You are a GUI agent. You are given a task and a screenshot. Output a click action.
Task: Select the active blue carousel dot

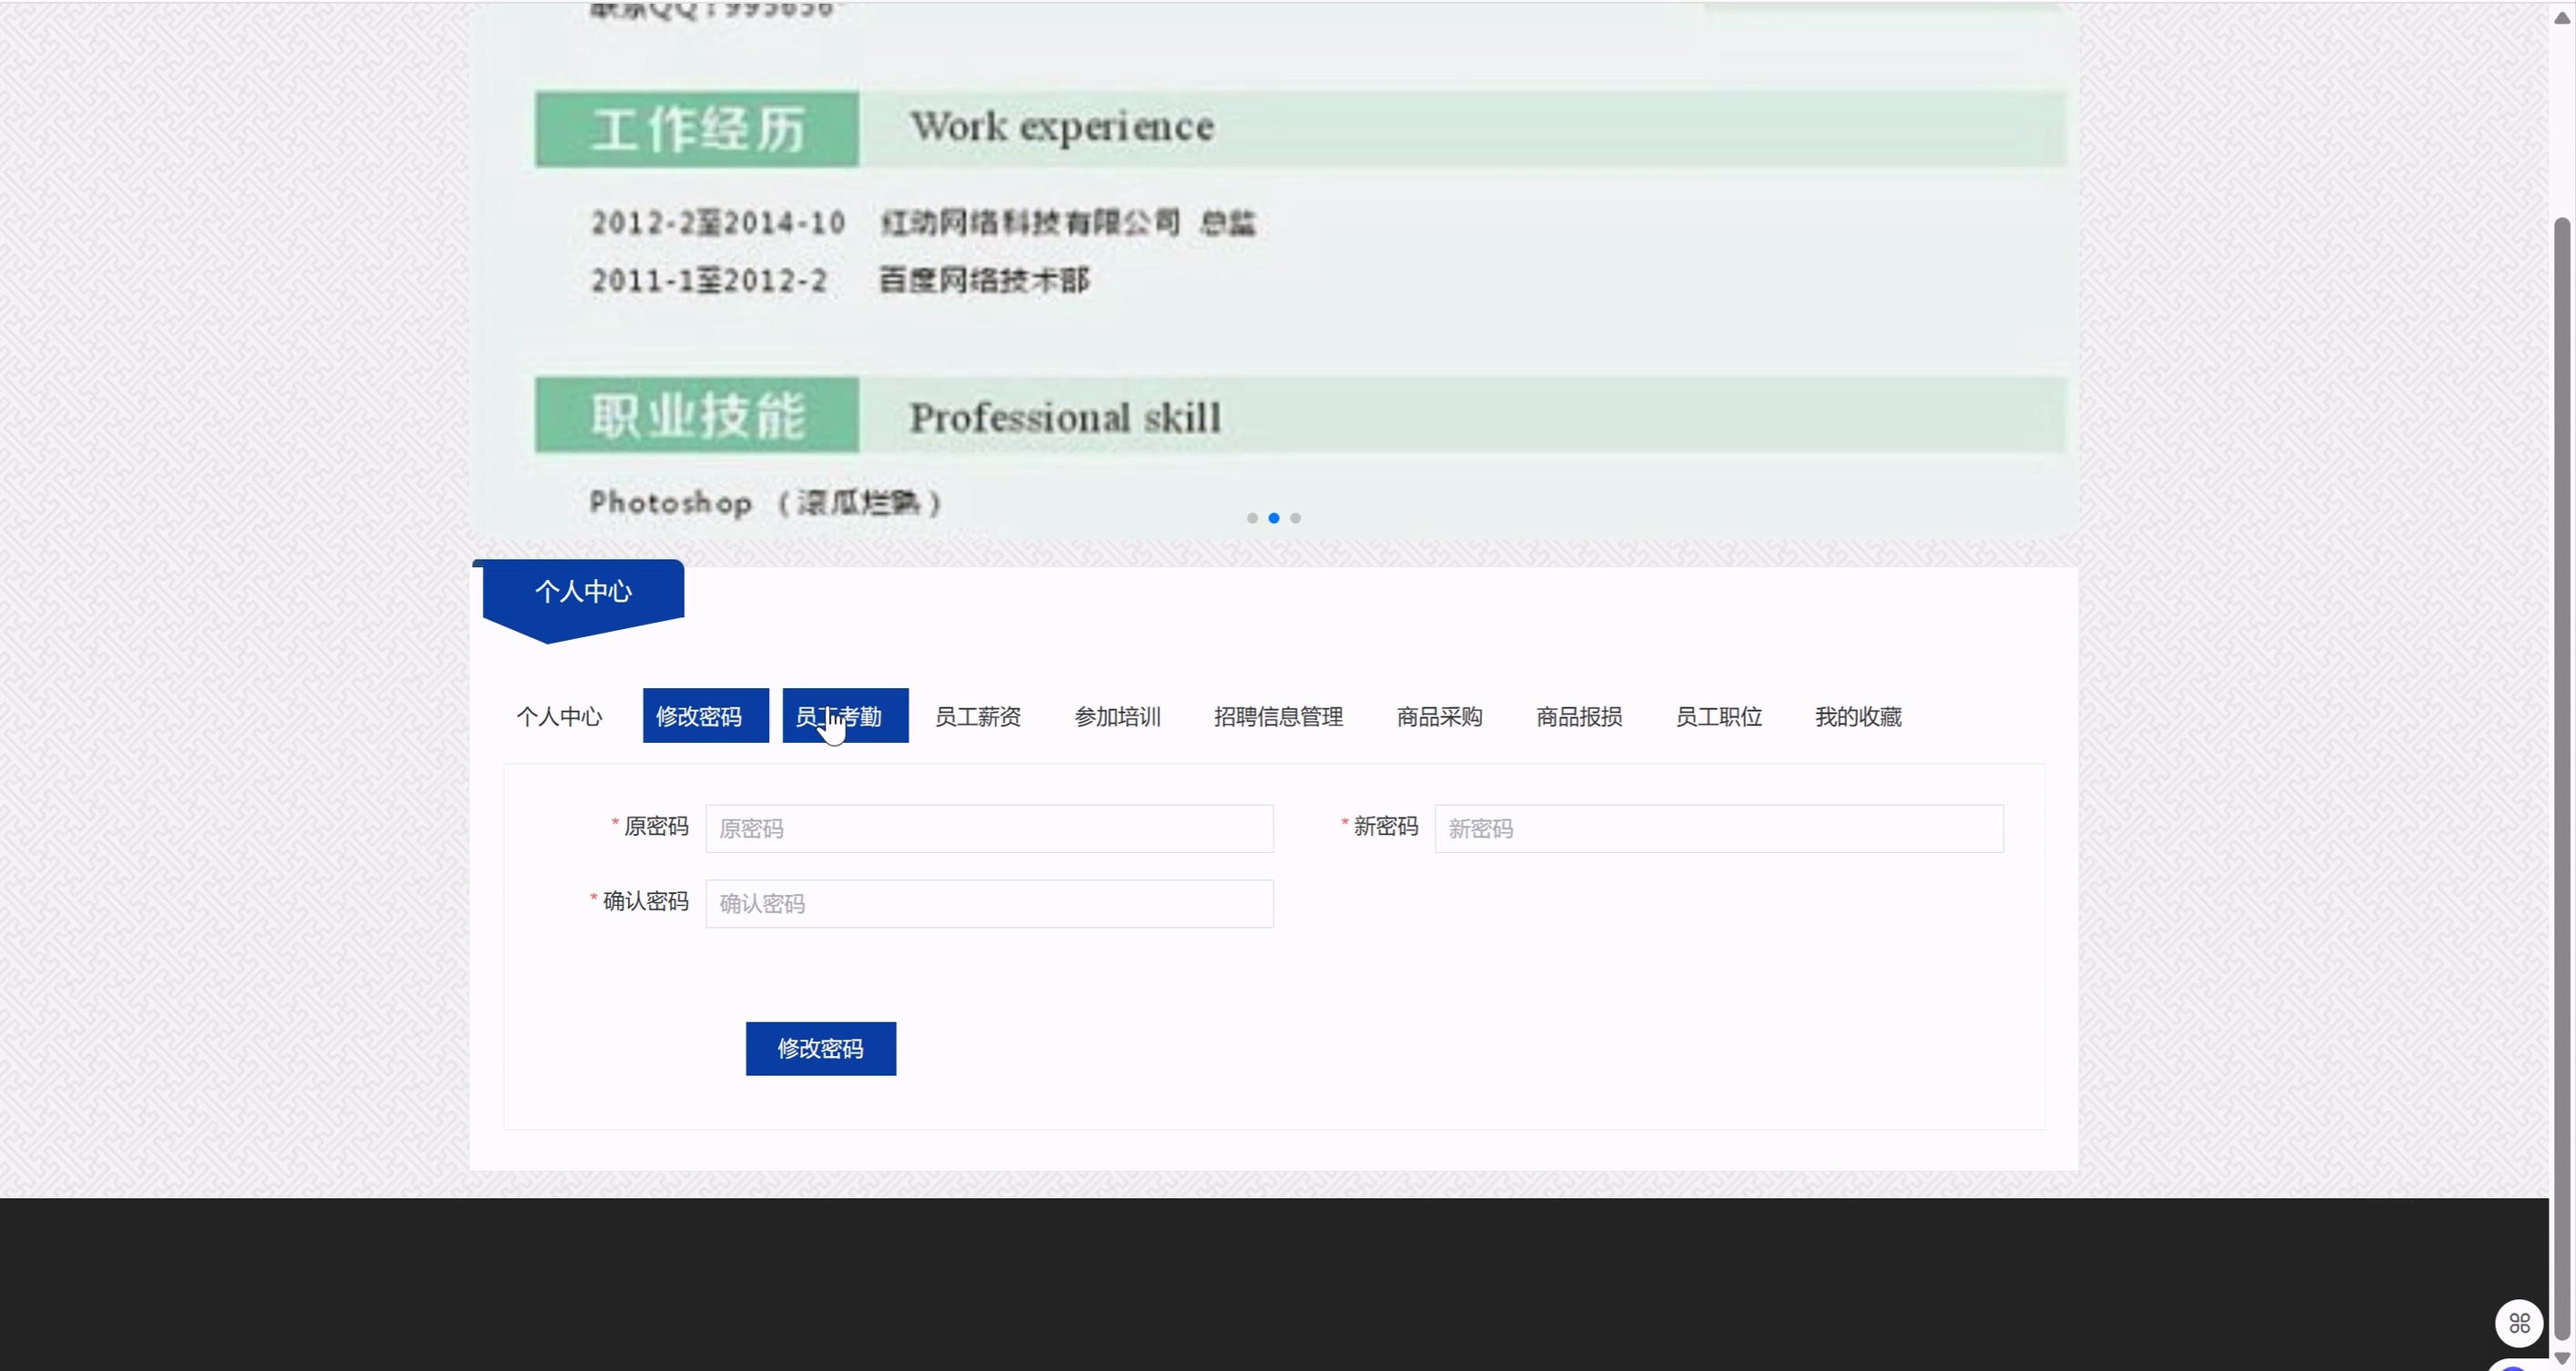[x=1274, y=518]
